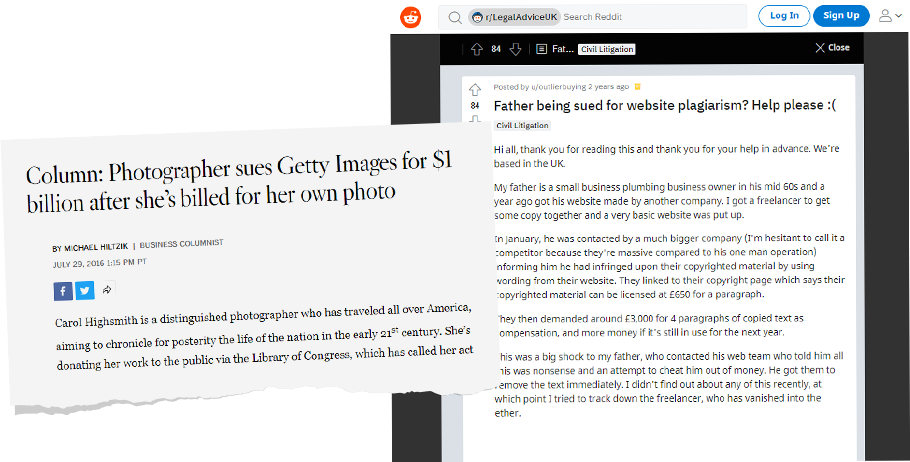Click the July 29, 2016 article date
Viewport: 910px width, 462px height.
100,264
